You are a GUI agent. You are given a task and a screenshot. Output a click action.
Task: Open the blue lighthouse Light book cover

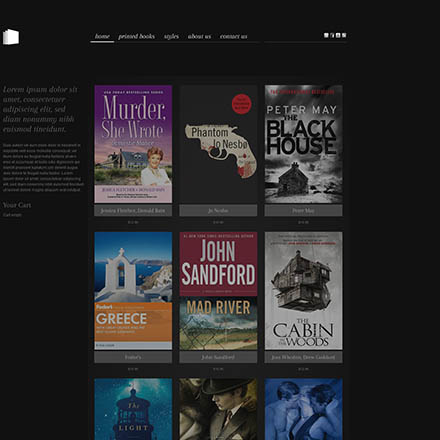coord(133,409)
